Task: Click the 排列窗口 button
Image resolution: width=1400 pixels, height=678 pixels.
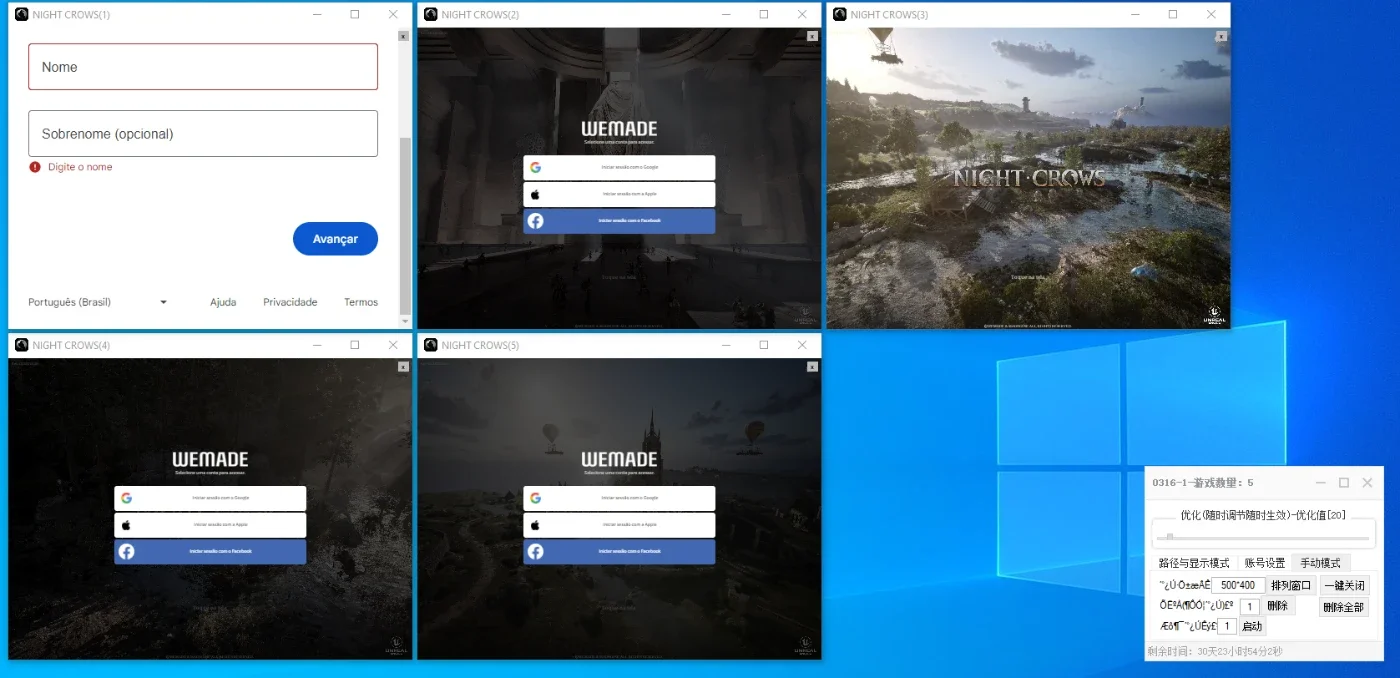Action: (x=1291, y=585)
